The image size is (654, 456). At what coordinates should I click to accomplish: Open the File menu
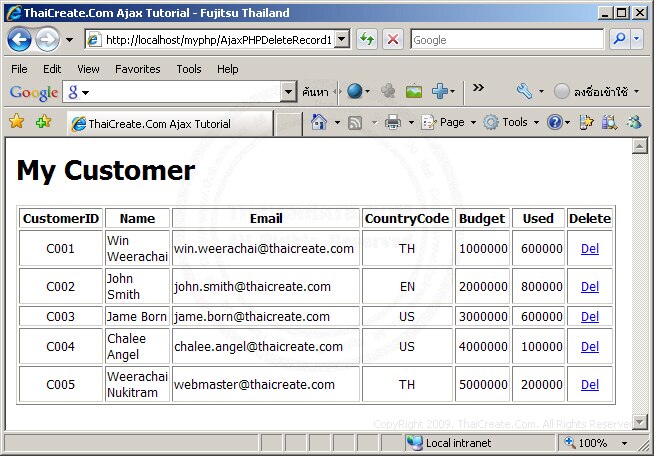19,69
